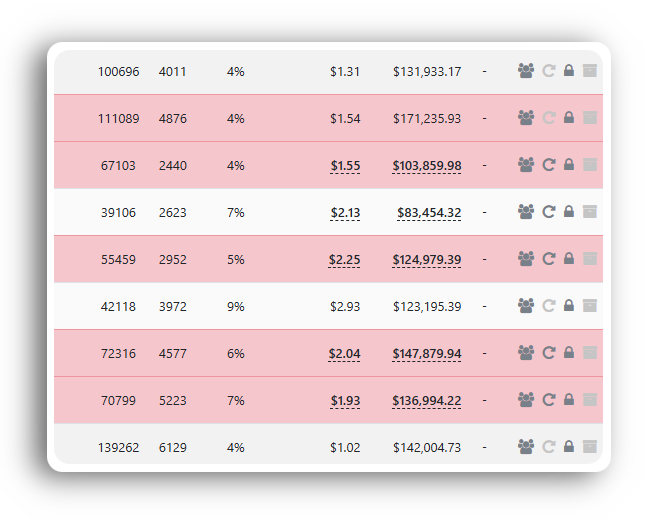Click the underlined $103,859.98 amount
The image size is (653, 520).
click(427, 166)
